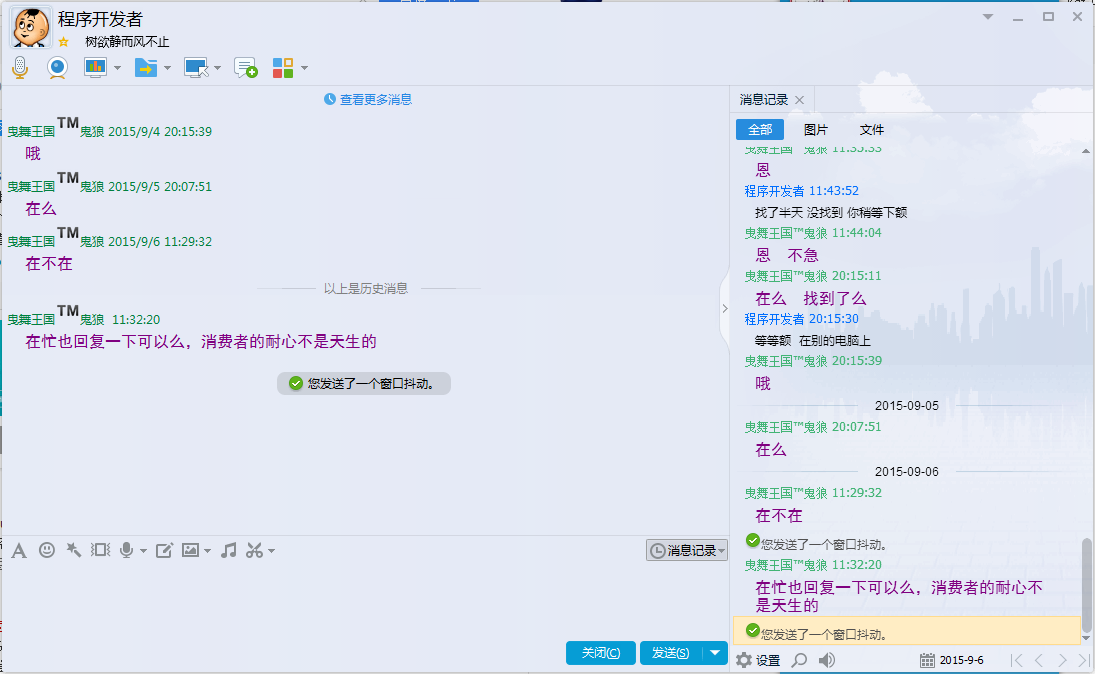1095x674 pixels.
Task: Go to first page of history
Action: (x=1017, y=660)
